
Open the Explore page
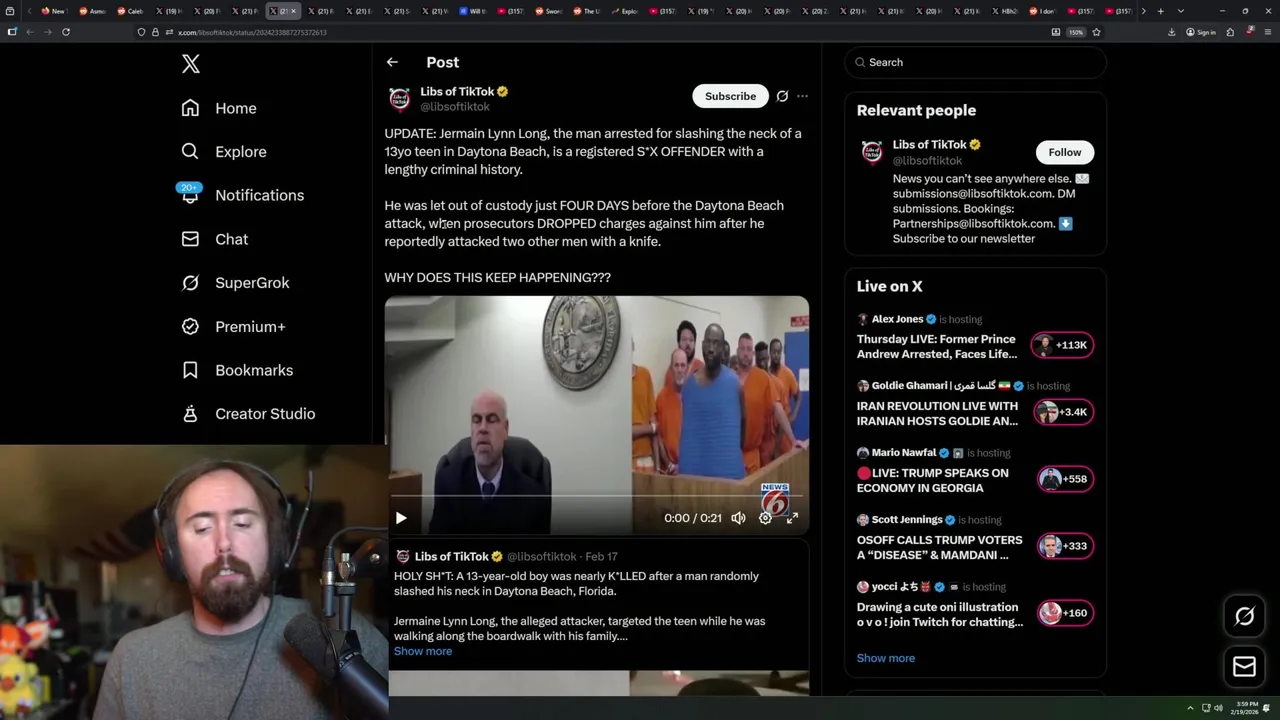point(224,152)
